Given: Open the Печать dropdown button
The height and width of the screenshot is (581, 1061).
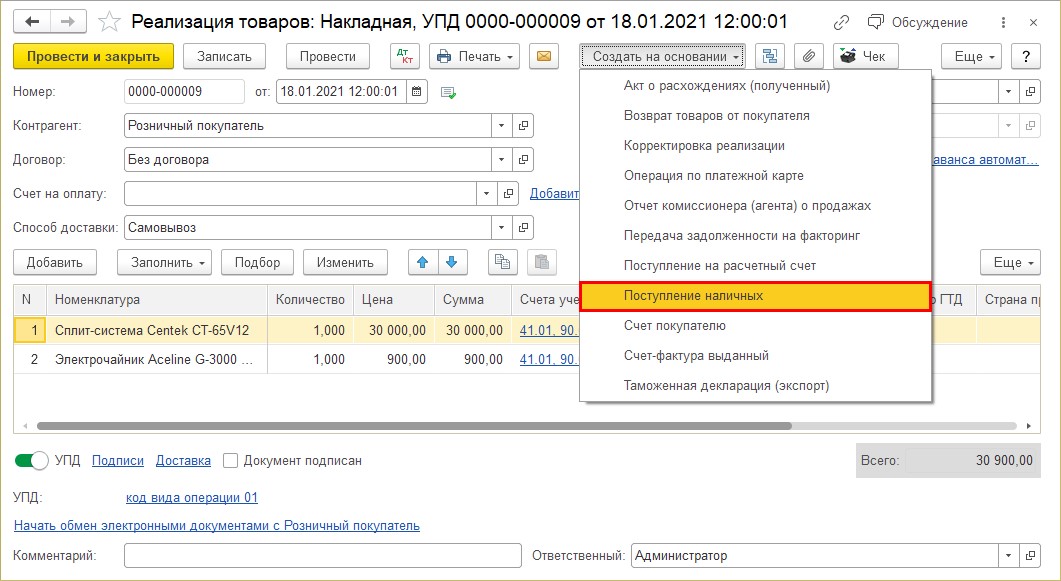Looking at the screenshot, I should tap(474, 57).
